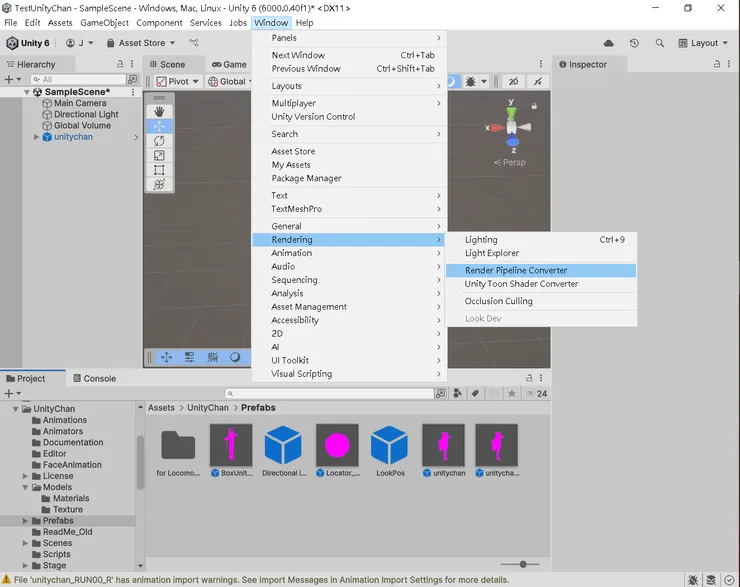740x587 pixels.
Task: Open Unity Cloud services icon
Action: coord(608,43)
